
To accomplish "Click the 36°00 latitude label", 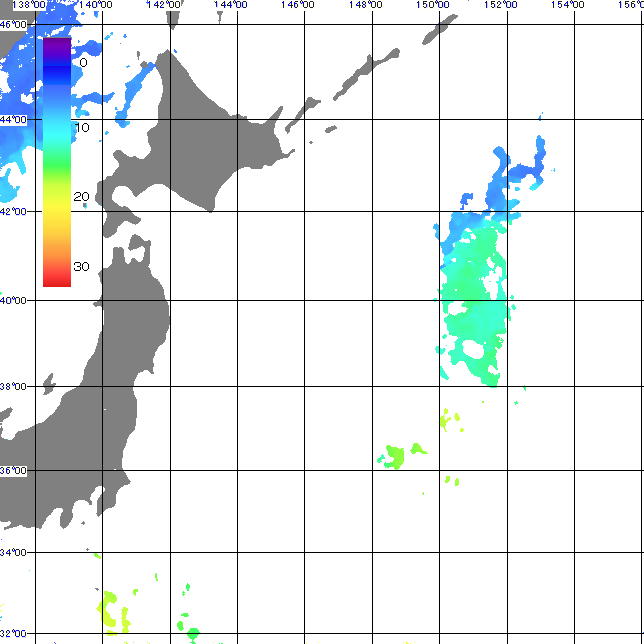I will (13, 471).
